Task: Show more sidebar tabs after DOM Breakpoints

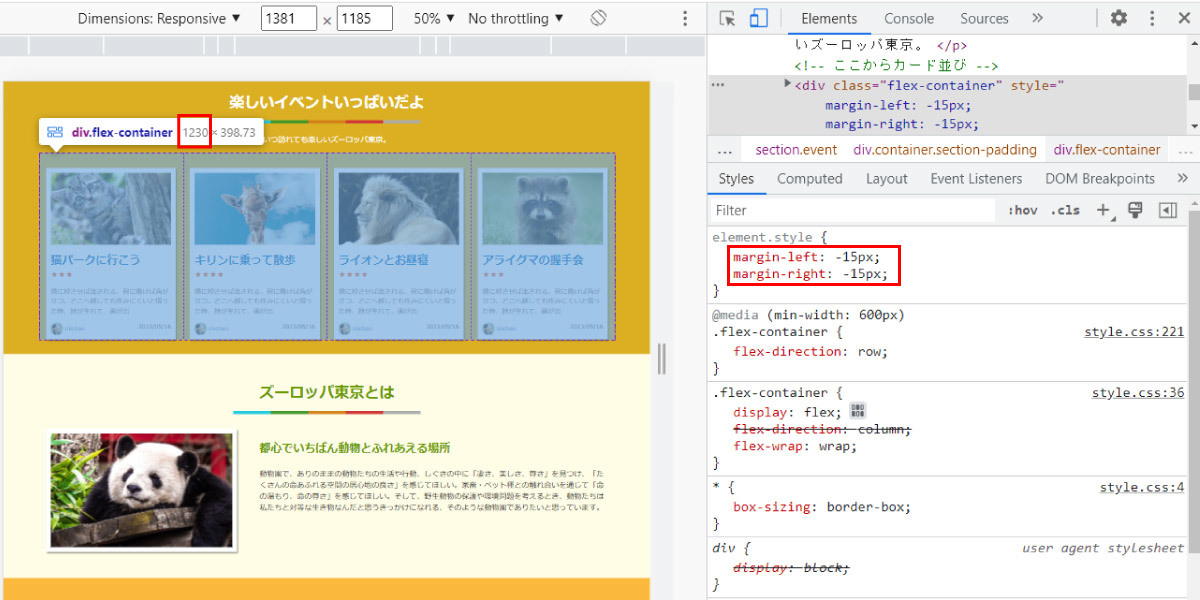Action: click(x=1182, y=178)
